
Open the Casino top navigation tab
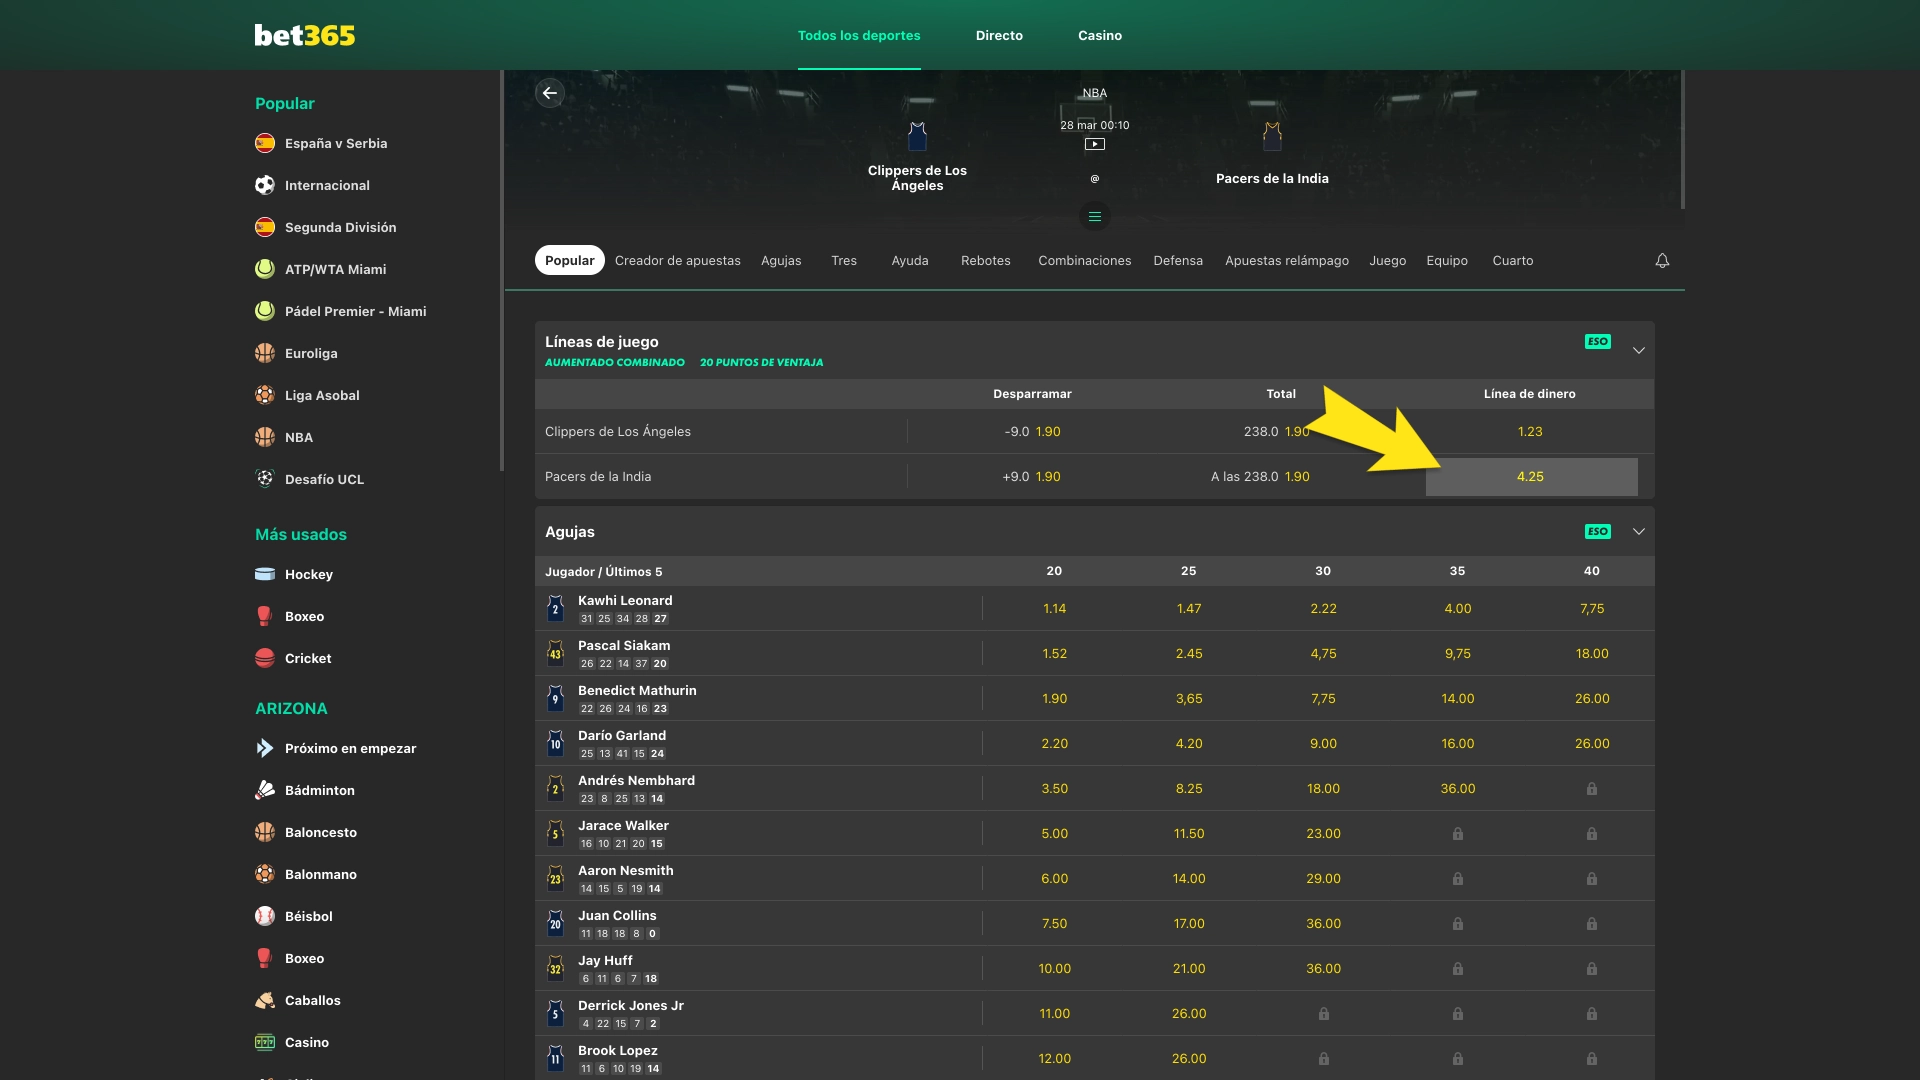coord(1100,35)
